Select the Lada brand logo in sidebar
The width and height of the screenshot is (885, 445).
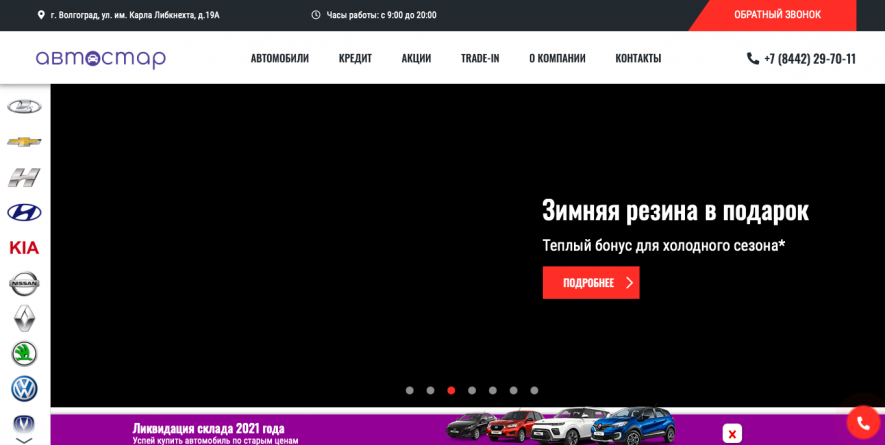pyautogui.click(x=24, y=106)
